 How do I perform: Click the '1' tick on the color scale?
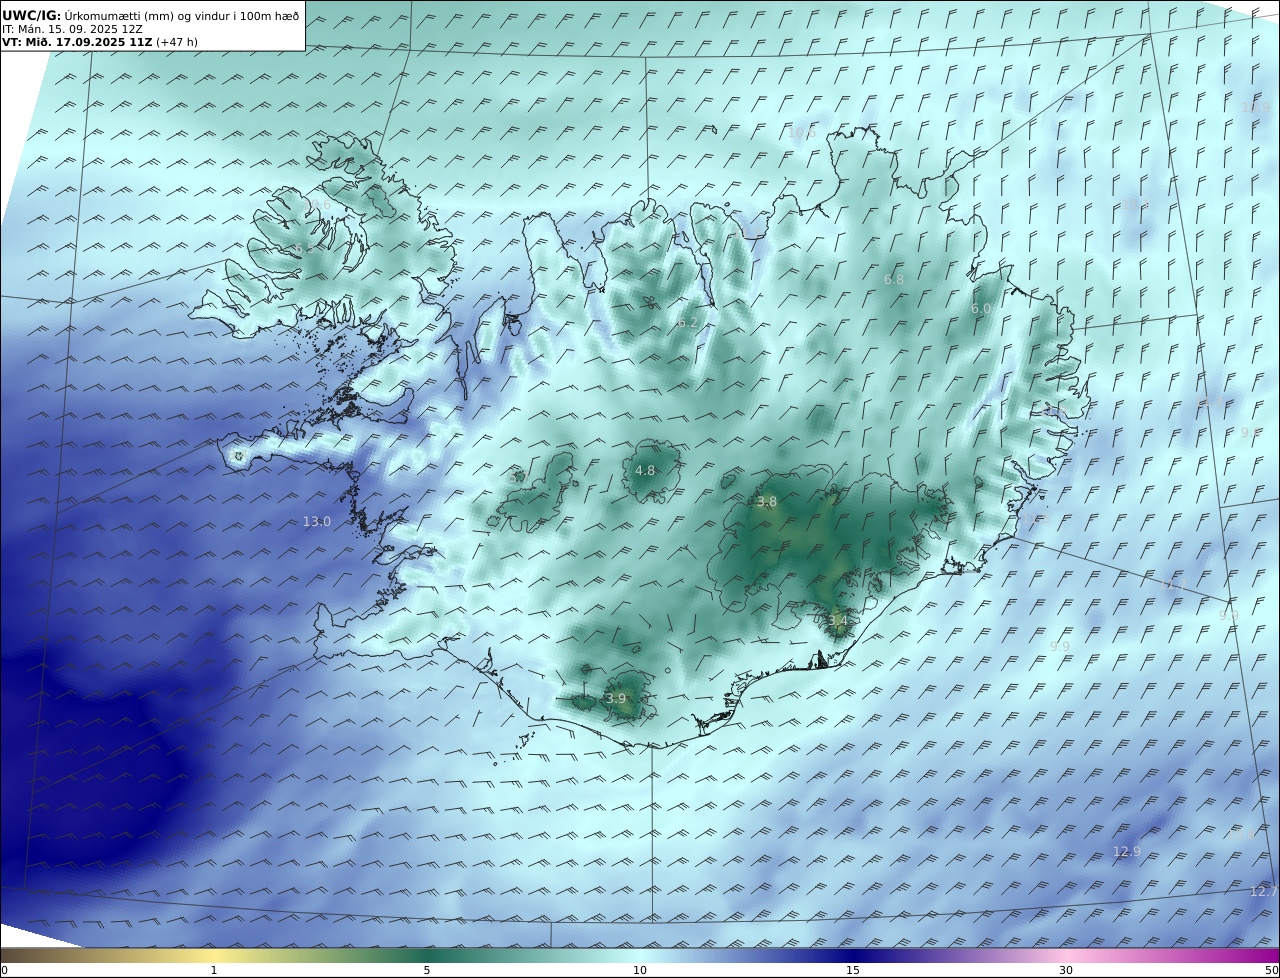(214, 970)
